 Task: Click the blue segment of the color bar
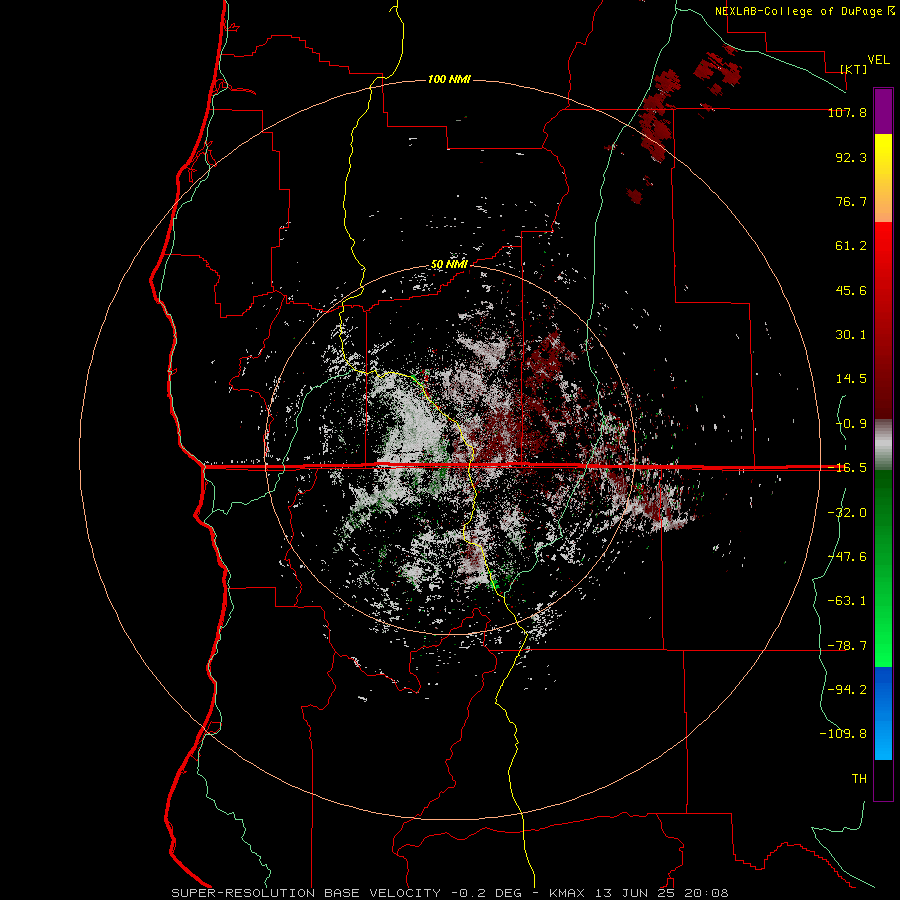click(883, 713)
